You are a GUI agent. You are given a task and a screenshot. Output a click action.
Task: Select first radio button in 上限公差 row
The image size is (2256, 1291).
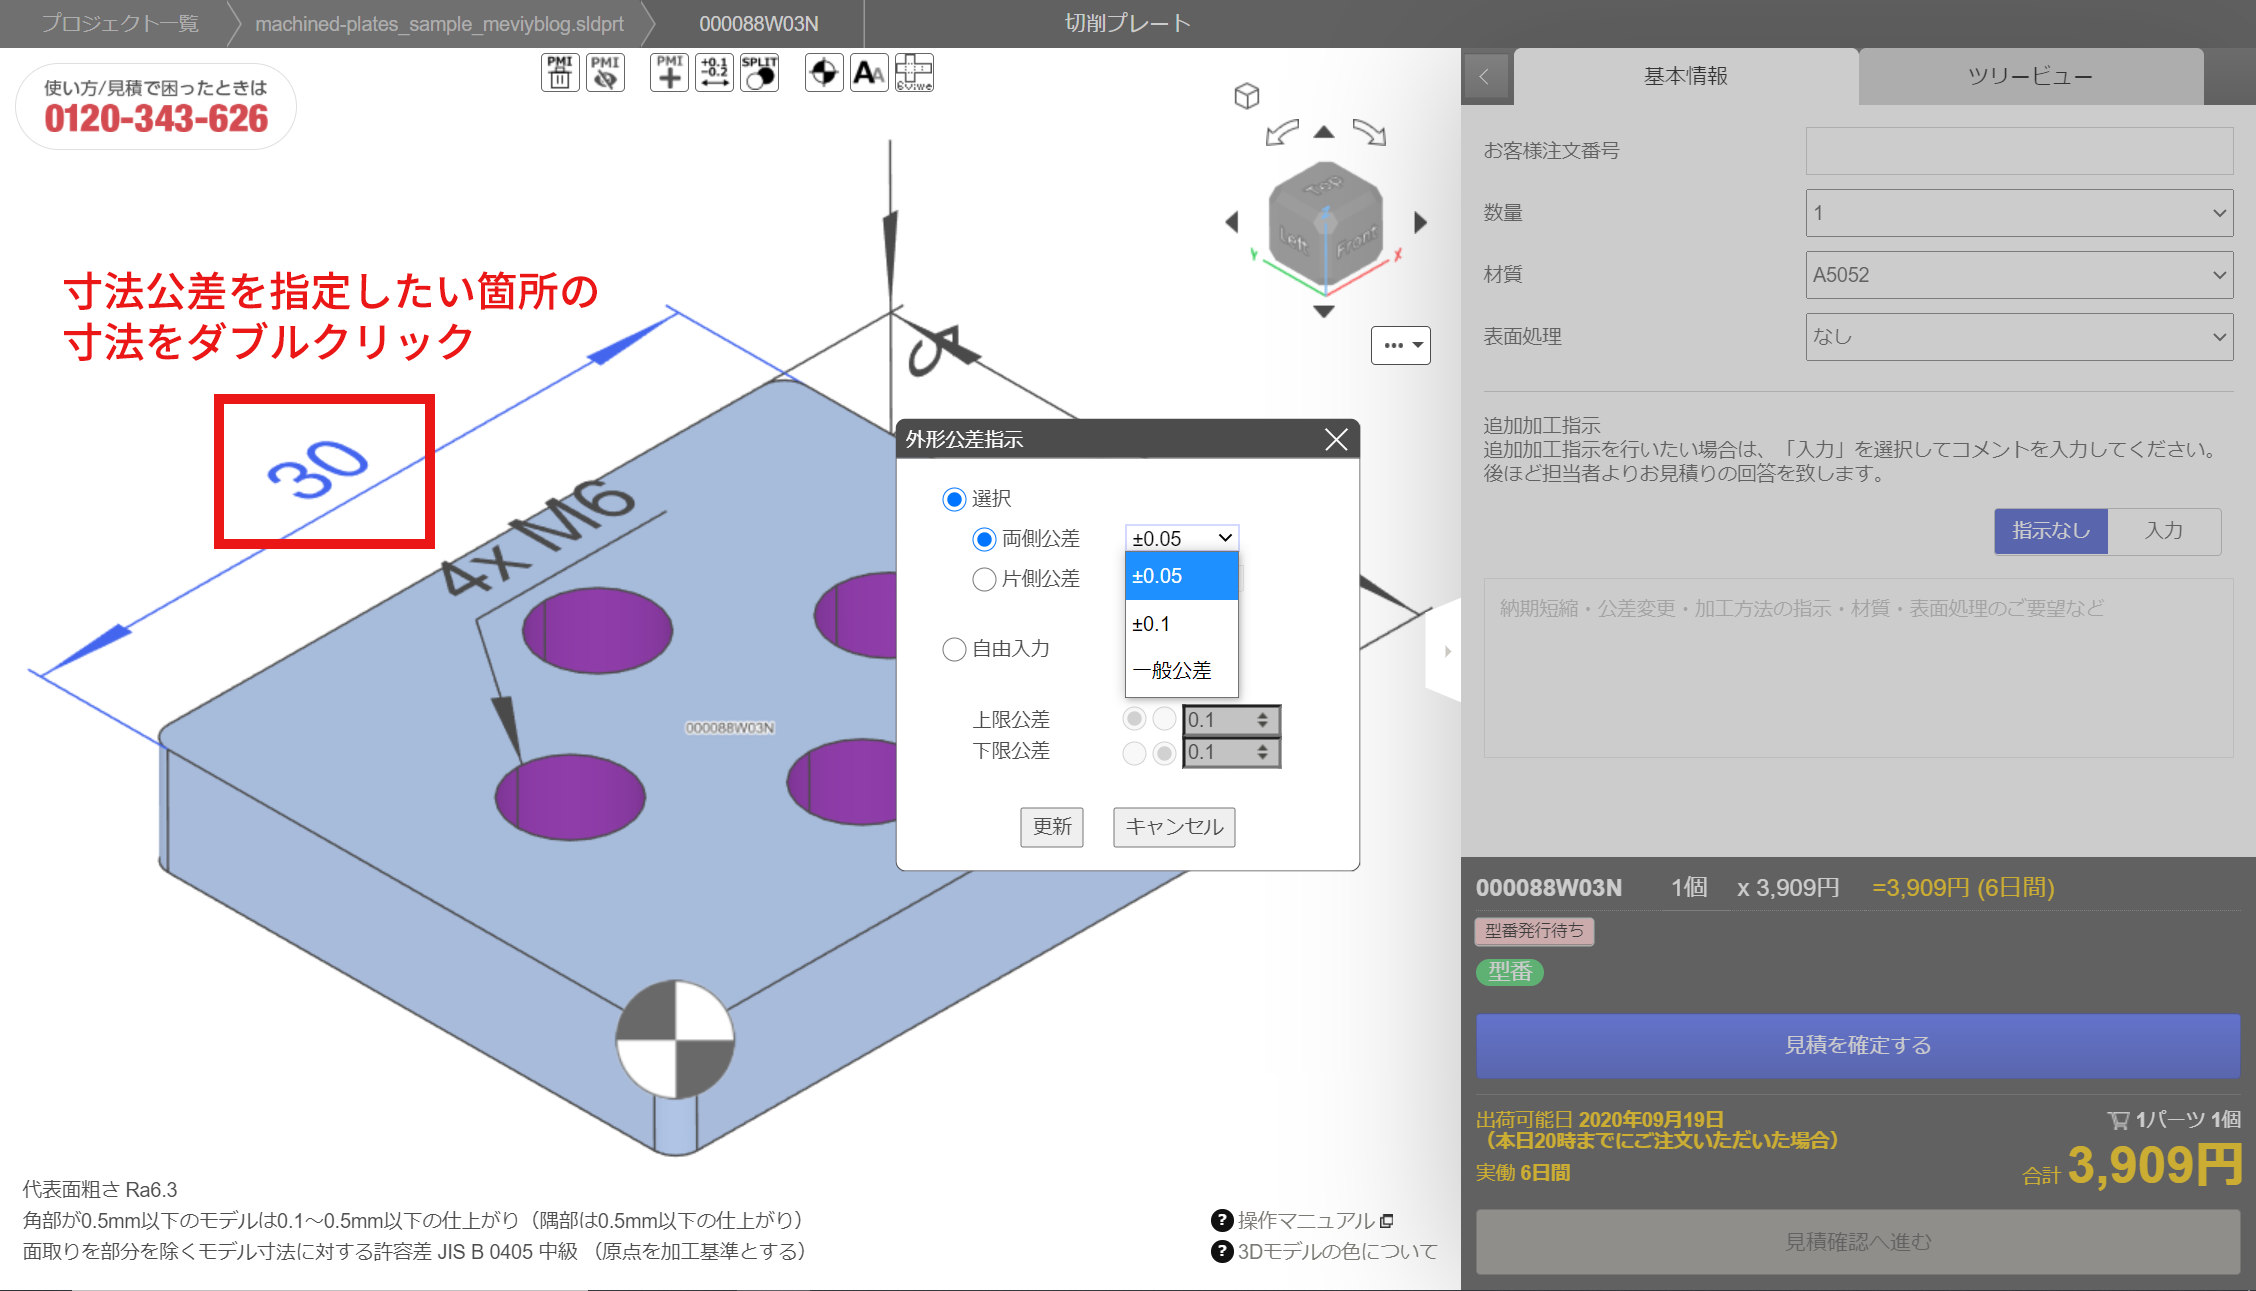click(1134, 719)
